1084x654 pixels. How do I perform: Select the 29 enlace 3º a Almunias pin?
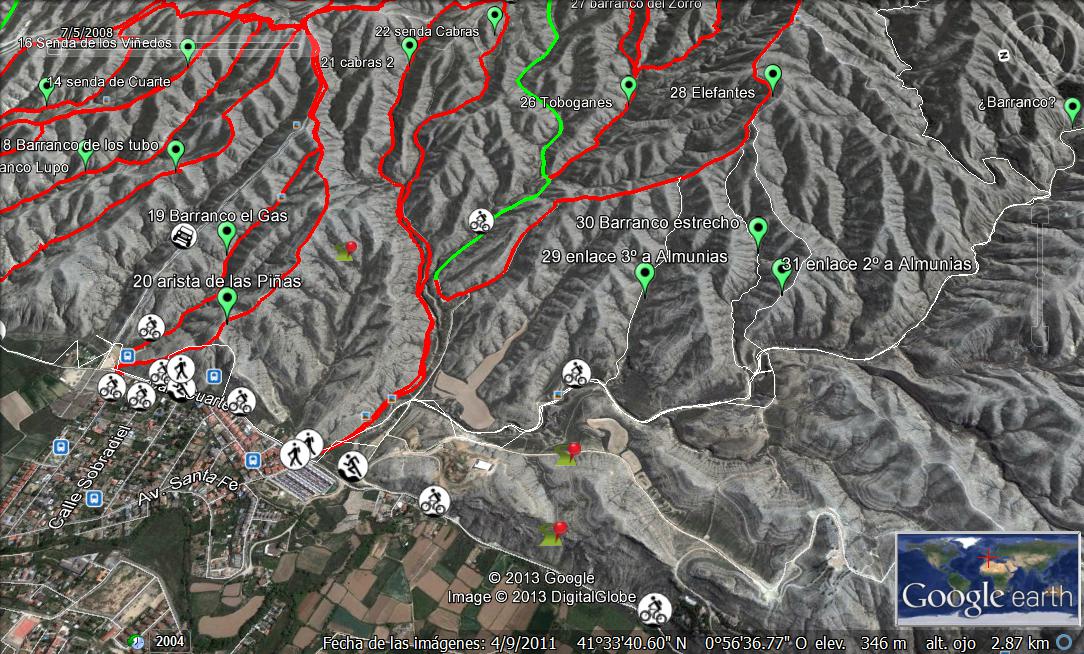click(645, 279)
